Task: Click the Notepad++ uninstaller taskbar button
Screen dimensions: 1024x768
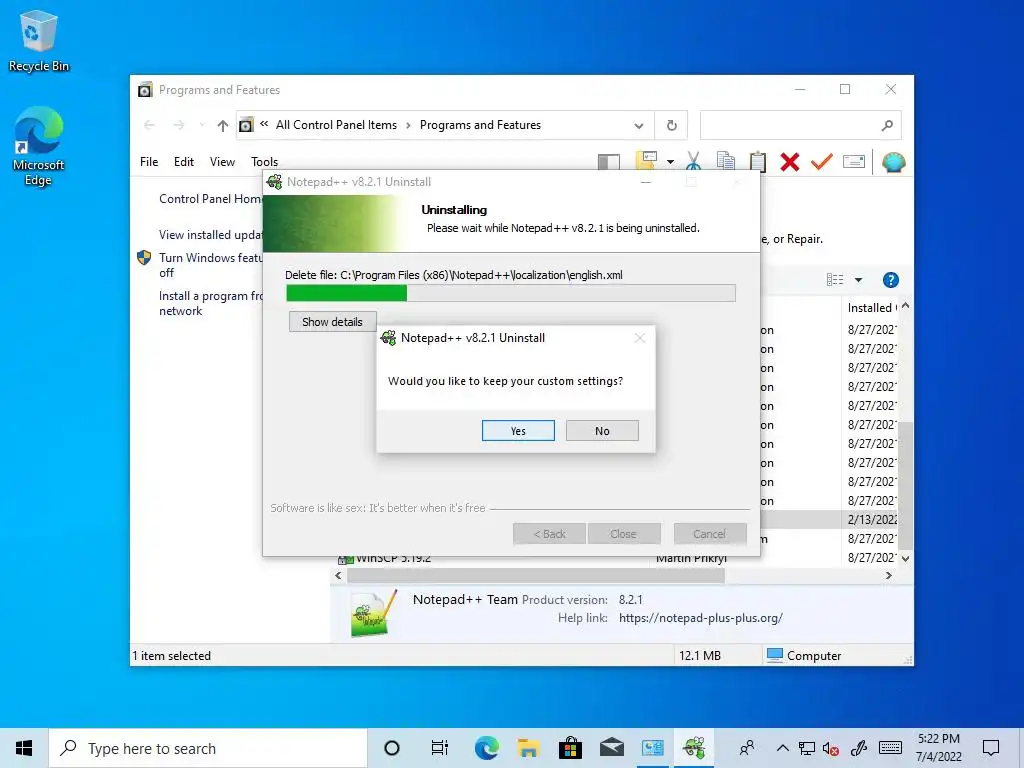Action: click(x=694, y=748)
